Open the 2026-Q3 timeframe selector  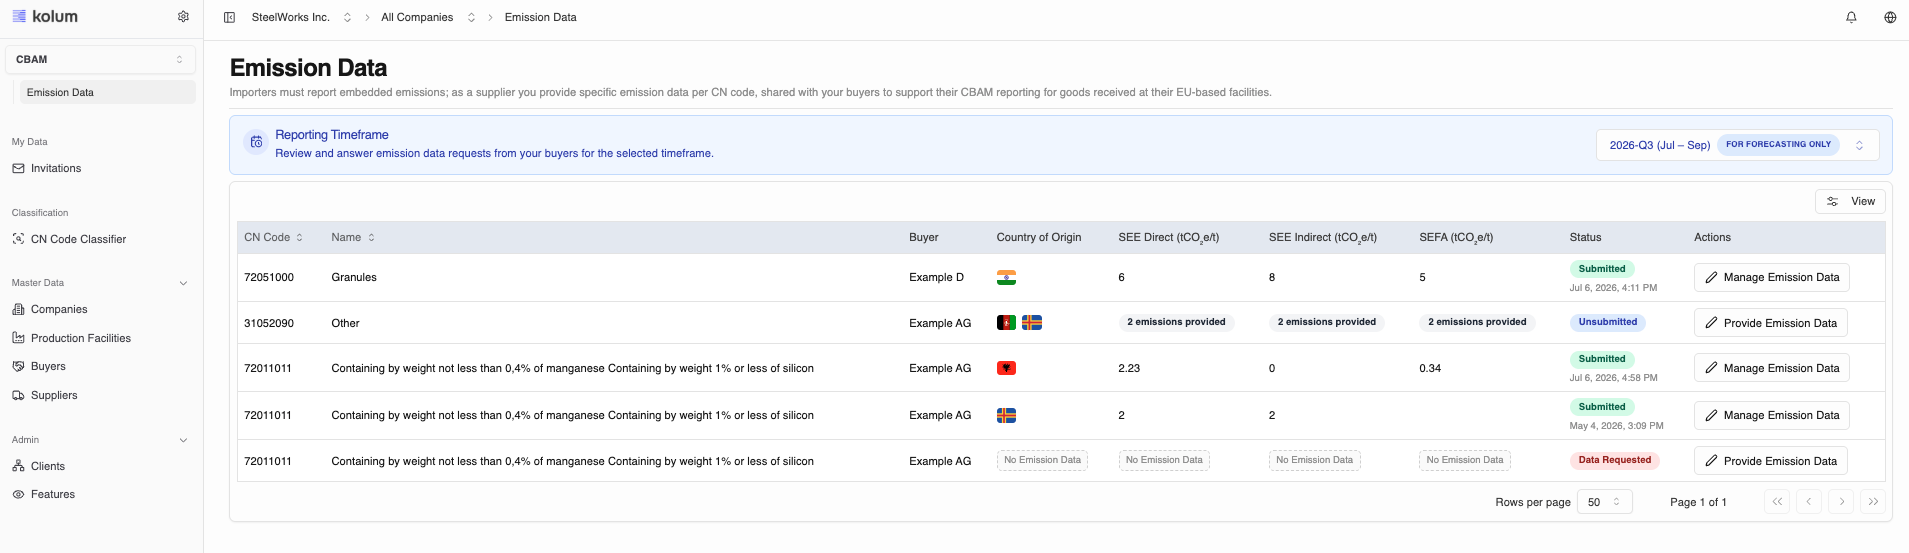tap(1737, 145)
